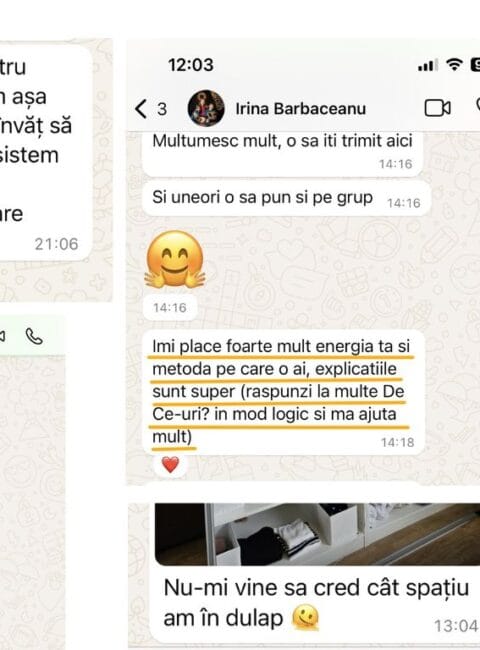Select the underlined 'Imi place foarte mult energia' message
This screenshot has height=650, width=480.
coord(284,392)
